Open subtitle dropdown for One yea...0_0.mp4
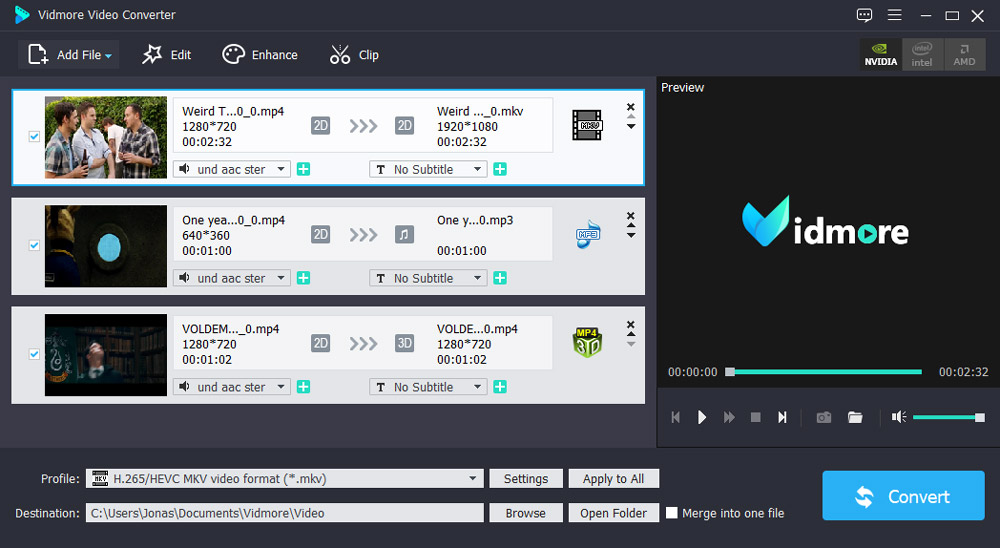1000x548 pixels. 428,278
